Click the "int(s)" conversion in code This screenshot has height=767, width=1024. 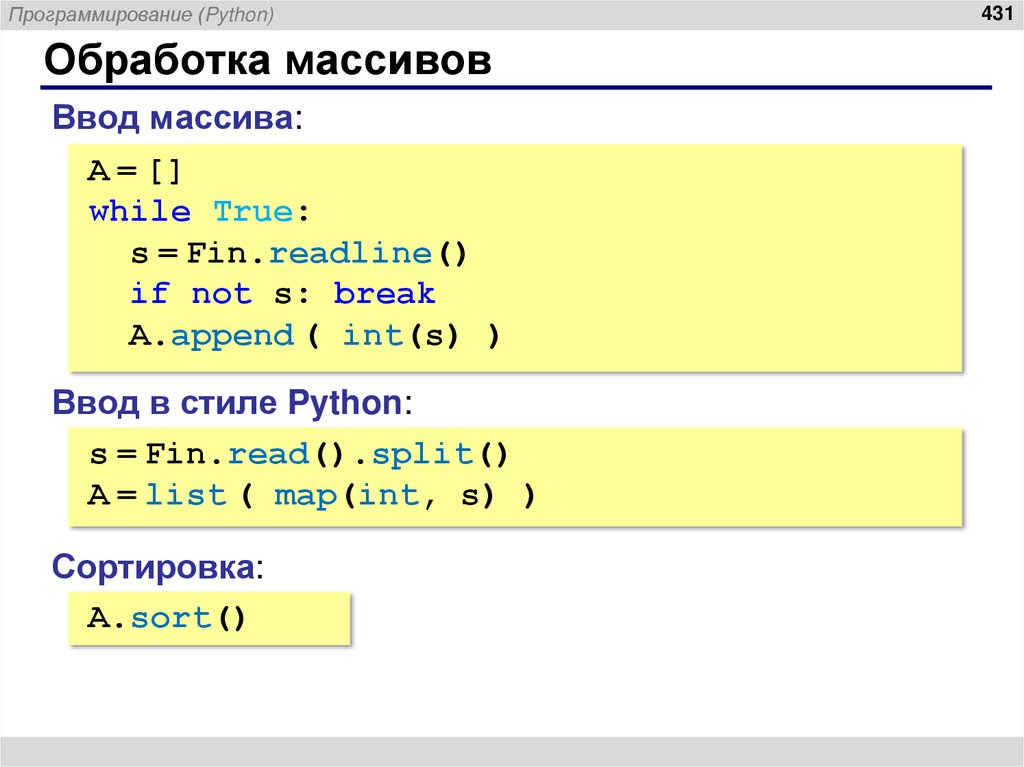(393, 335)
